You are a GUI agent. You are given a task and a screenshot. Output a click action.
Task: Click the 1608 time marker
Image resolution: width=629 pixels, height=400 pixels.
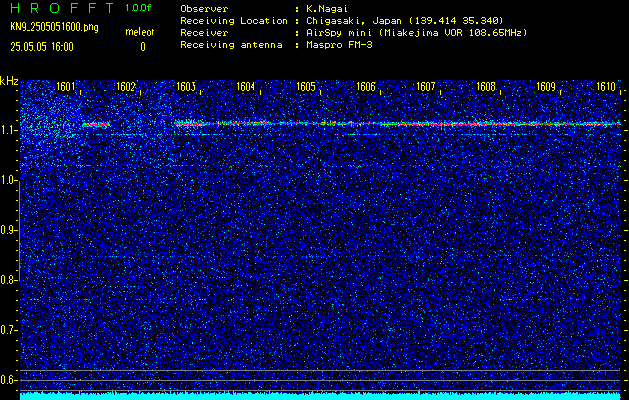[486, 87]
